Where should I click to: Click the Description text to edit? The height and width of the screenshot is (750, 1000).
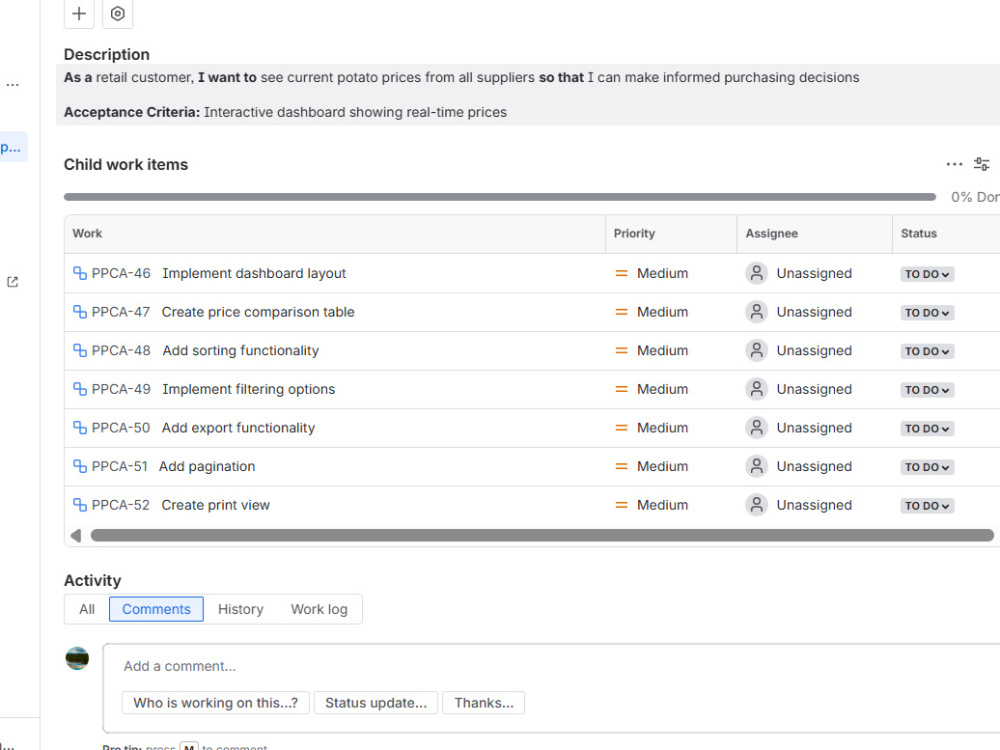[529, 94]
